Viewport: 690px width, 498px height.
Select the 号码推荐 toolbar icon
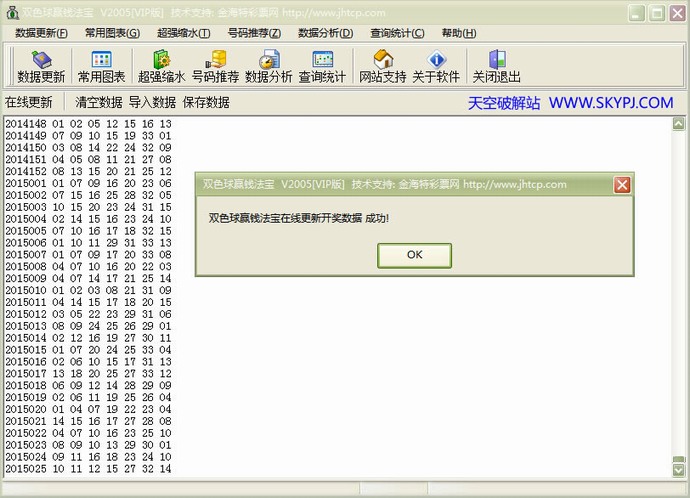coord(215,67)
